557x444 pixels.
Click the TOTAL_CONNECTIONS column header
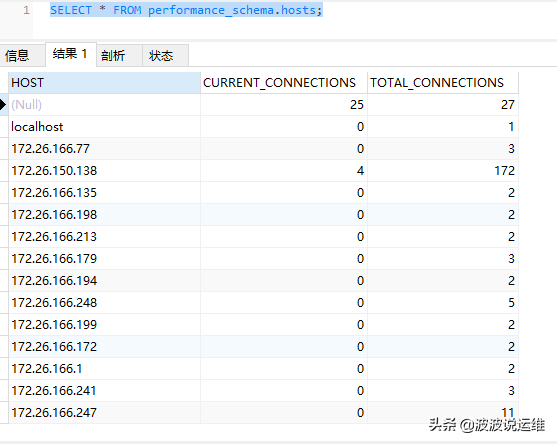[443, 83]
